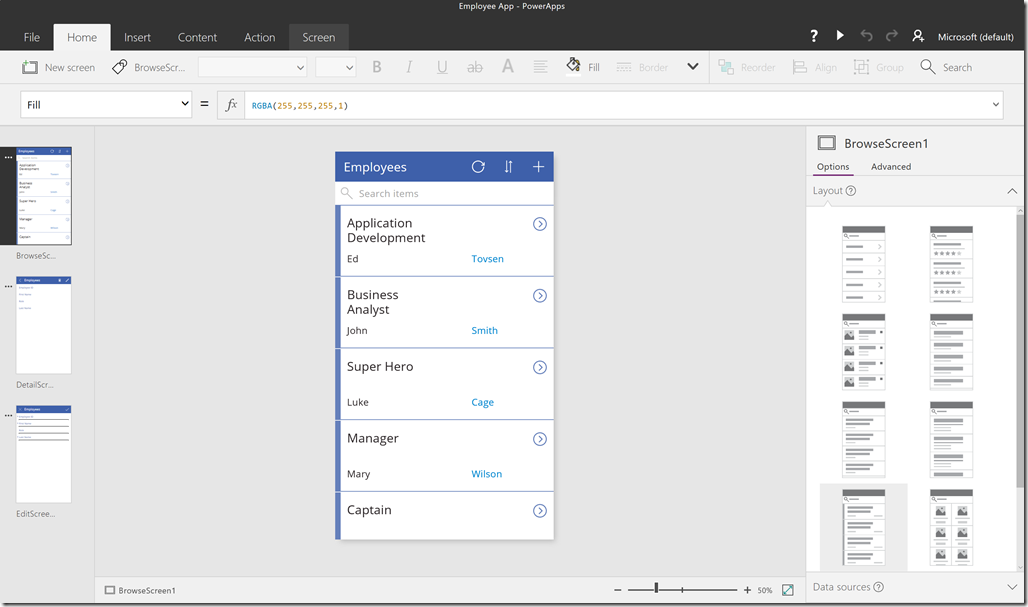The width and height of the screenshot is (1028, 607).
Task: Preview the app with play button
Action: coord(840,35)
